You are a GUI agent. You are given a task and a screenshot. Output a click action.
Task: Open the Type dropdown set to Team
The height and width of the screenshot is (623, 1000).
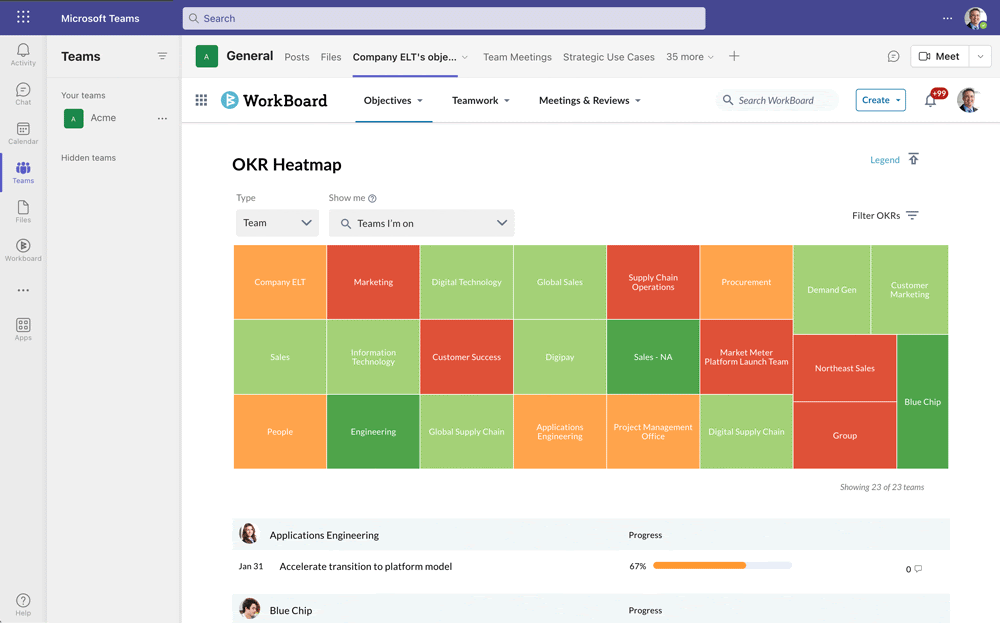click(x=277, y=223)
